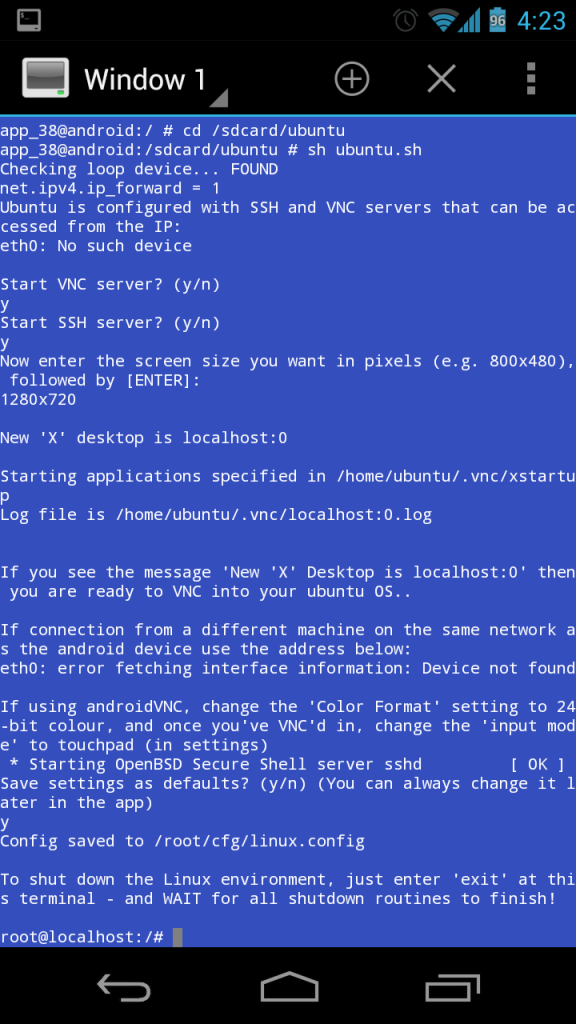Close the current terminal window with the X icon
The image size is (576, 1024).
click(441, 79)
